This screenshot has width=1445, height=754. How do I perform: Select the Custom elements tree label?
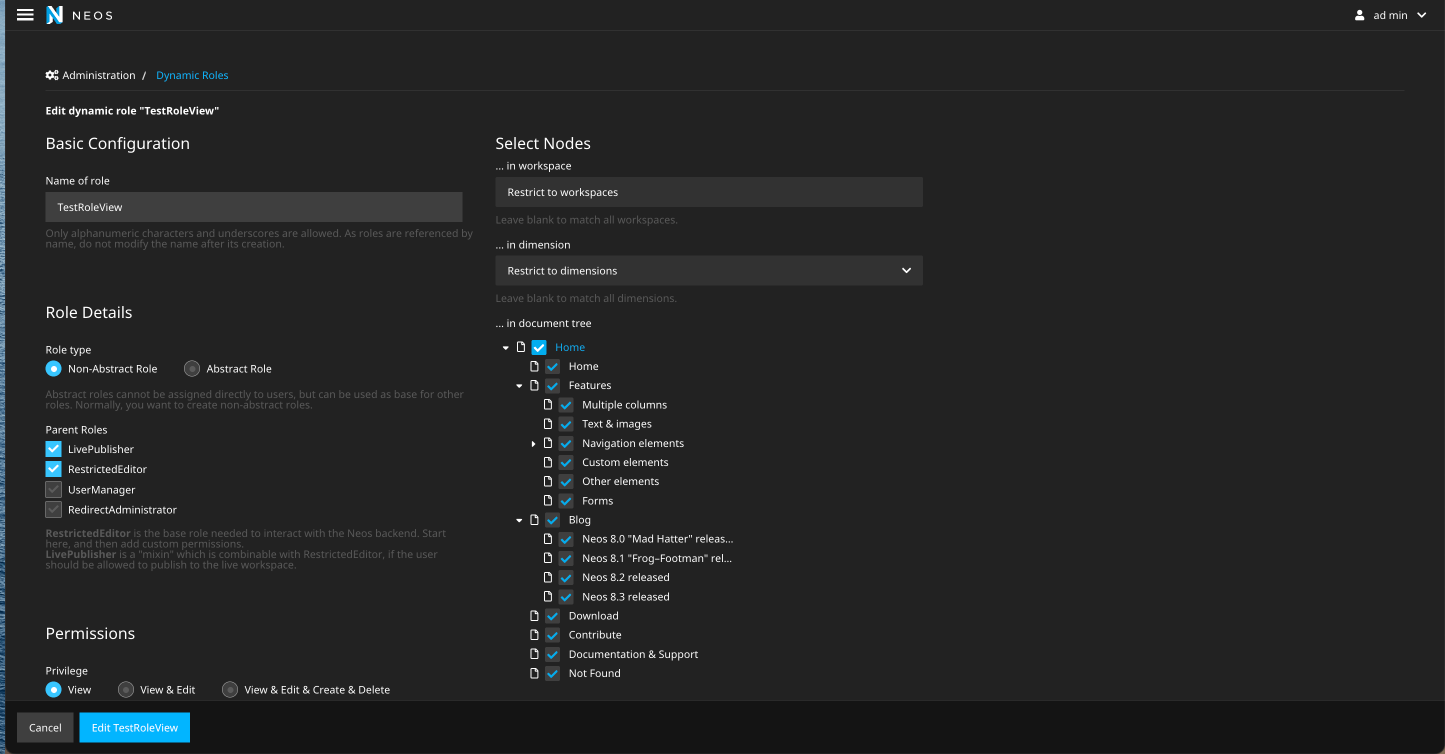(x=625, y=462)
